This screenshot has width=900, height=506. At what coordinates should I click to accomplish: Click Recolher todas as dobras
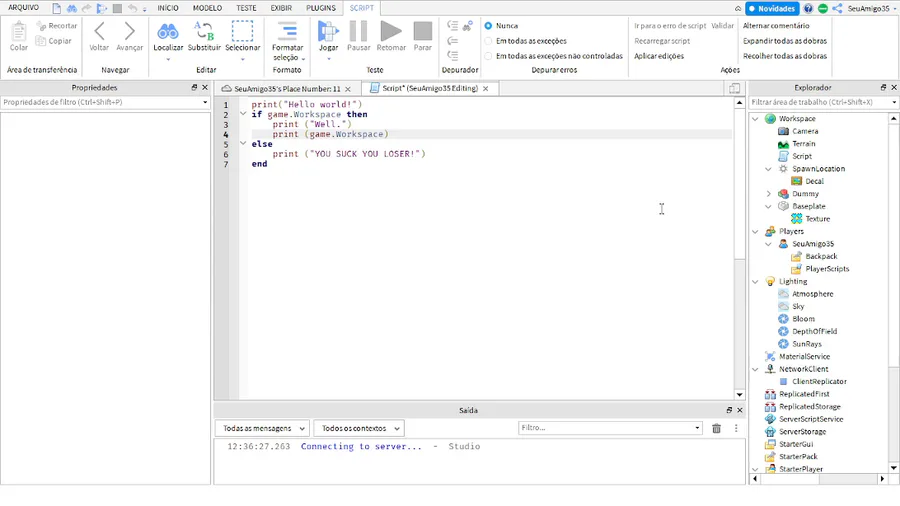click(785, 56)
